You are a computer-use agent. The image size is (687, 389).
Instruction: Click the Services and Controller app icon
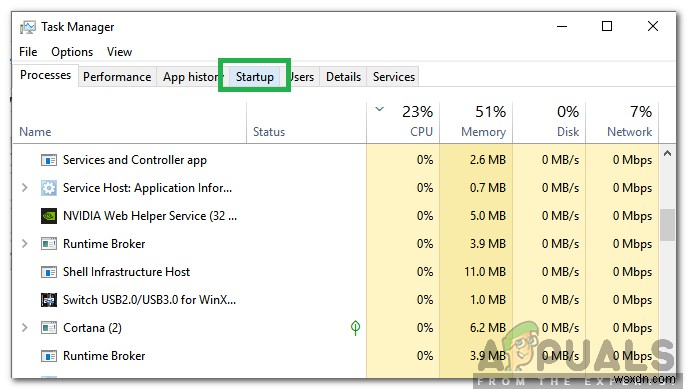[x=49, y=160]
